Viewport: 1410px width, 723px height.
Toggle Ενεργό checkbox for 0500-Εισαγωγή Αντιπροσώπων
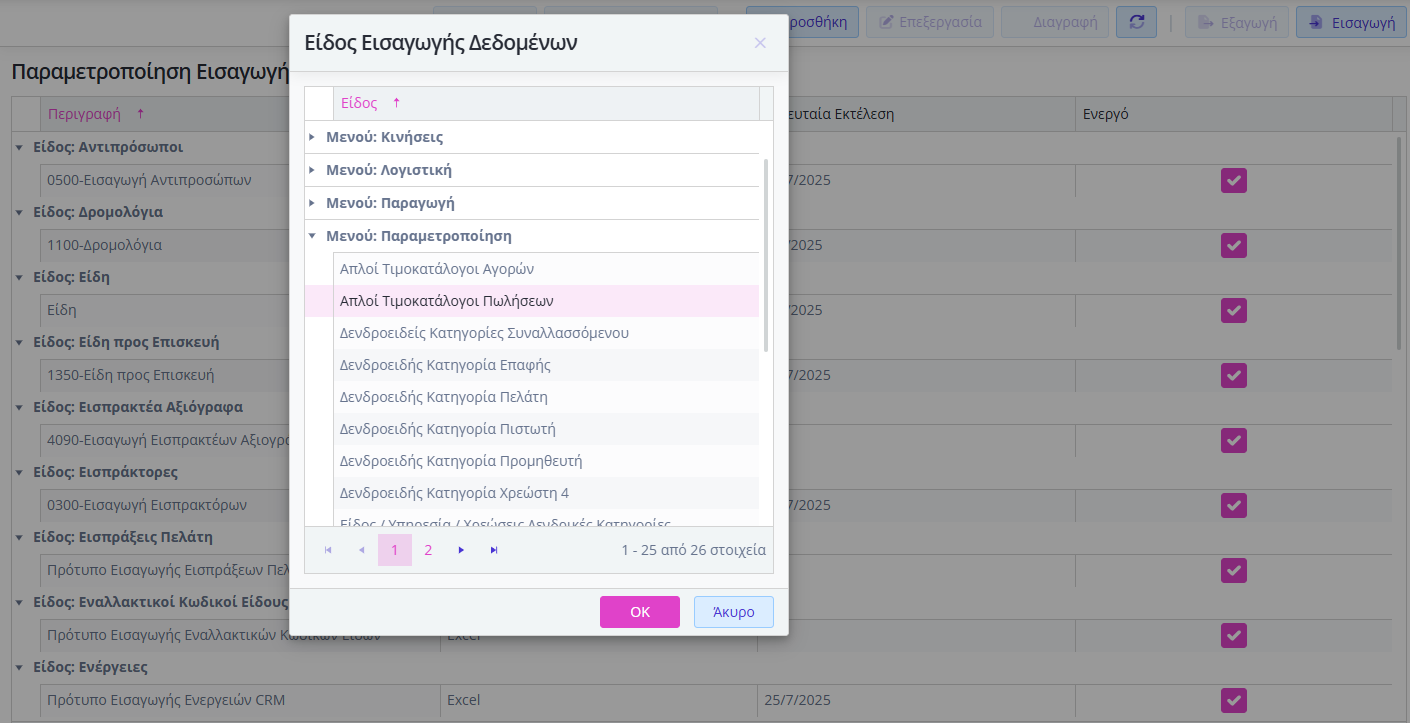[1233, 181]
